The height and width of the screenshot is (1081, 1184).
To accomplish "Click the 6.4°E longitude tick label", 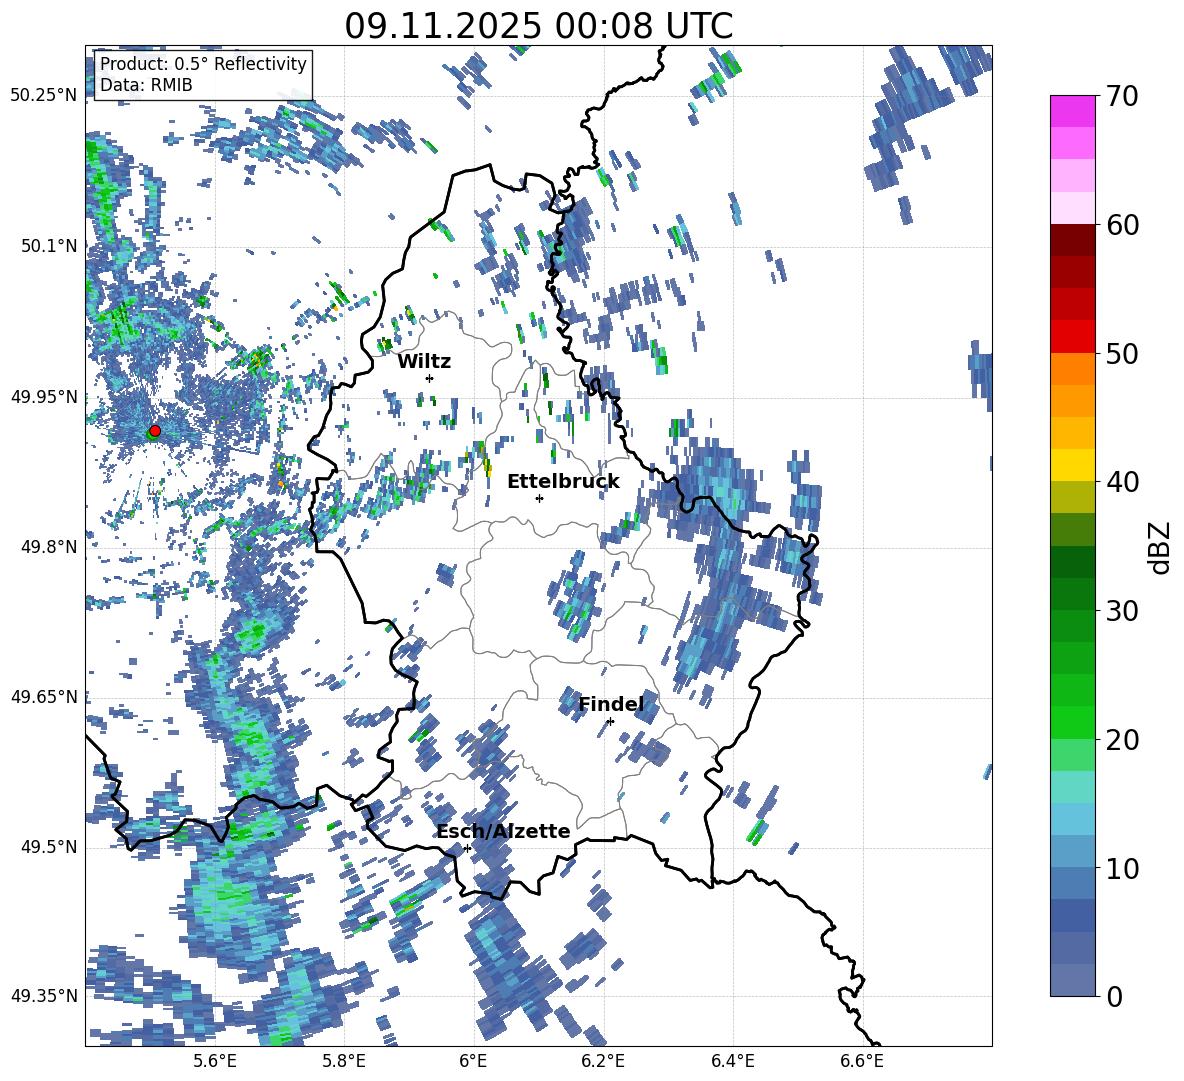I will point(732,1062).
